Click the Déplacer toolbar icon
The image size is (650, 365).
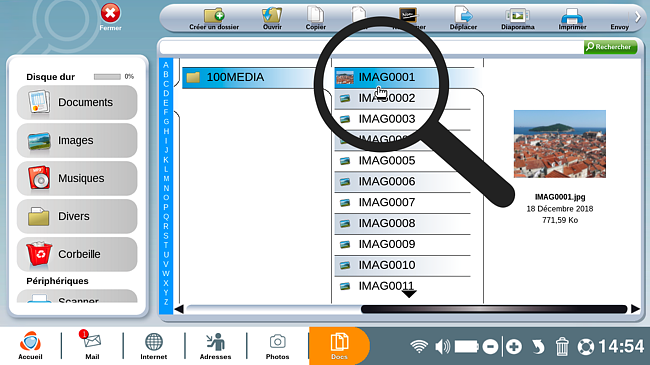coord(463,15)
